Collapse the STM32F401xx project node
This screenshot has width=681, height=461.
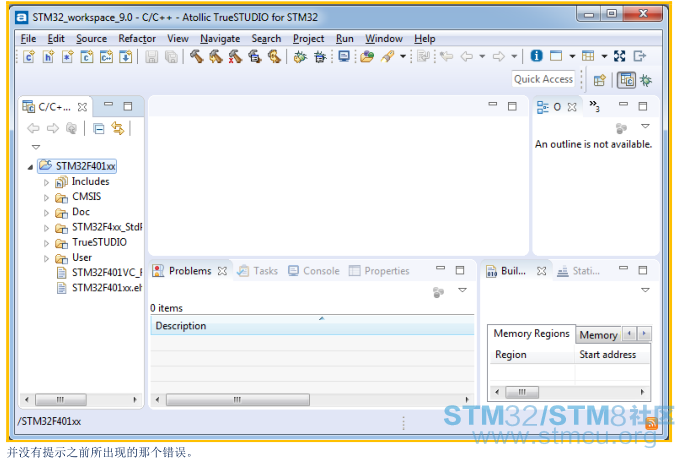coord(30,167)
